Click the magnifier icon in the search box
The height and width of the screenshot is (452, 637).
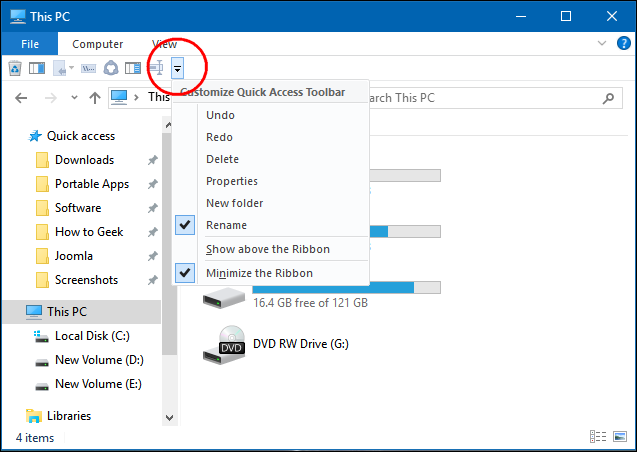[607, 98]
